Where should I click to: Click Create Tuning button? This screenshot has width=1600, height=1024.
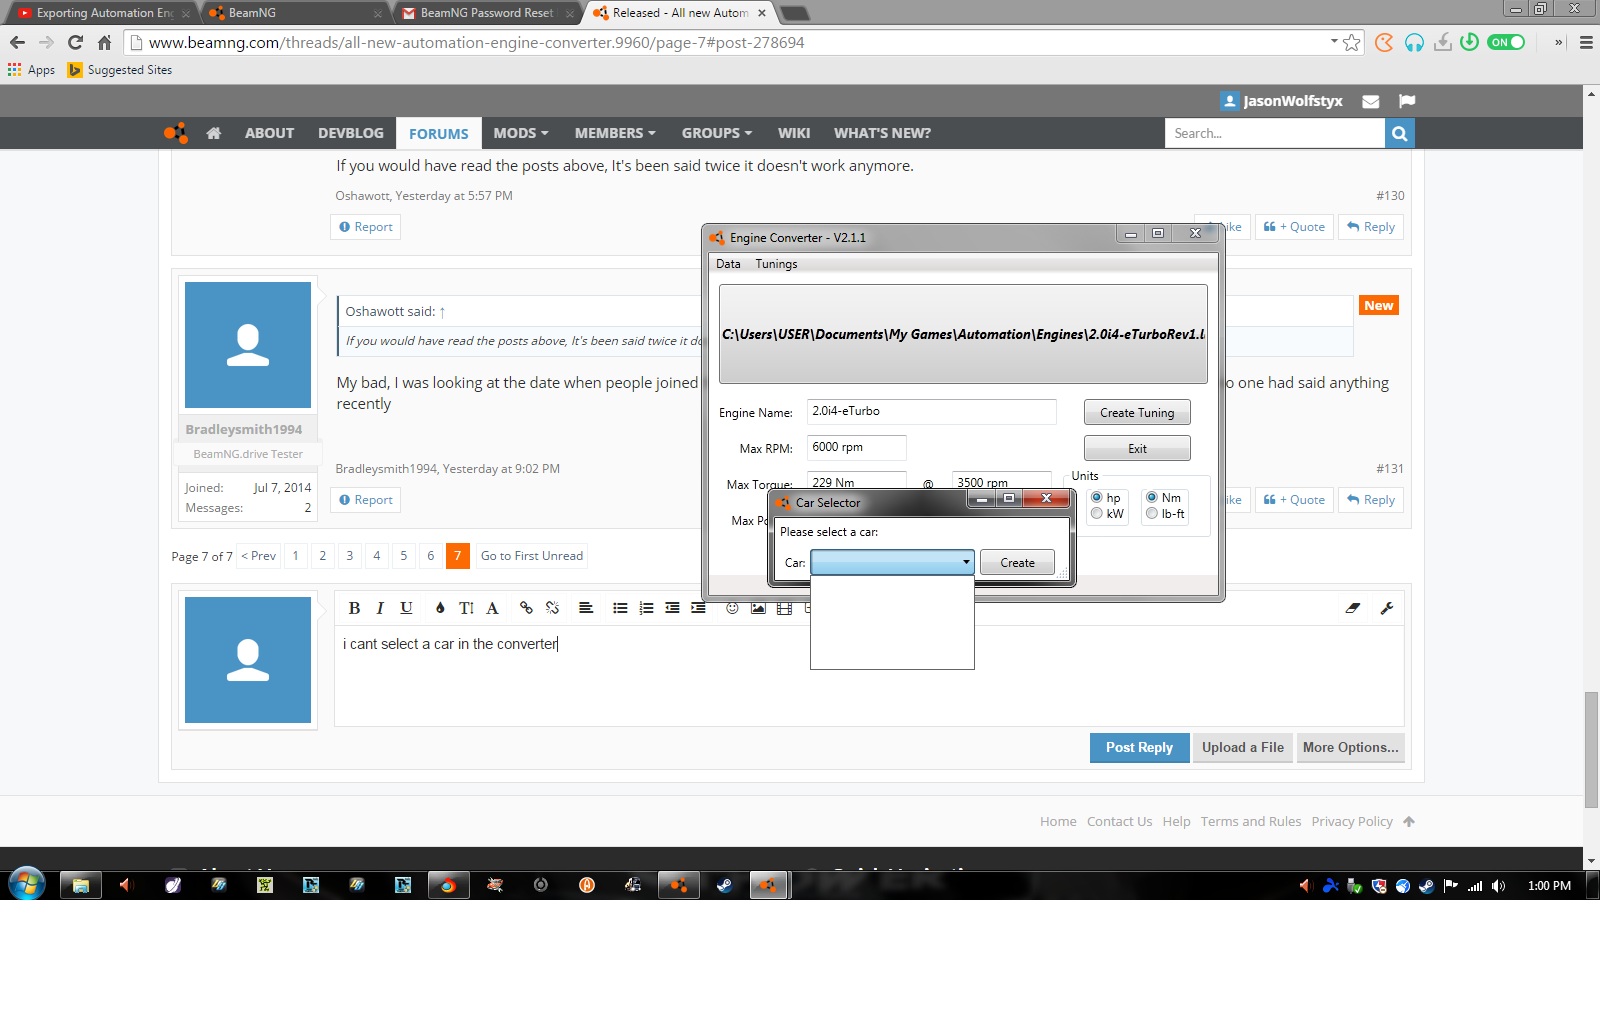pos(1137,412)
